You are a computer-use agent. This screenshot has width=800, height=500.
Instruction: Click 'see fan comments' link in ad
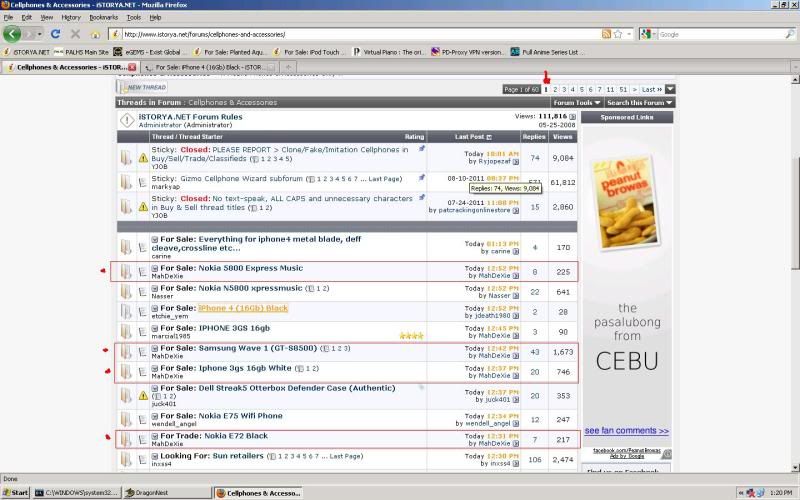626,431
